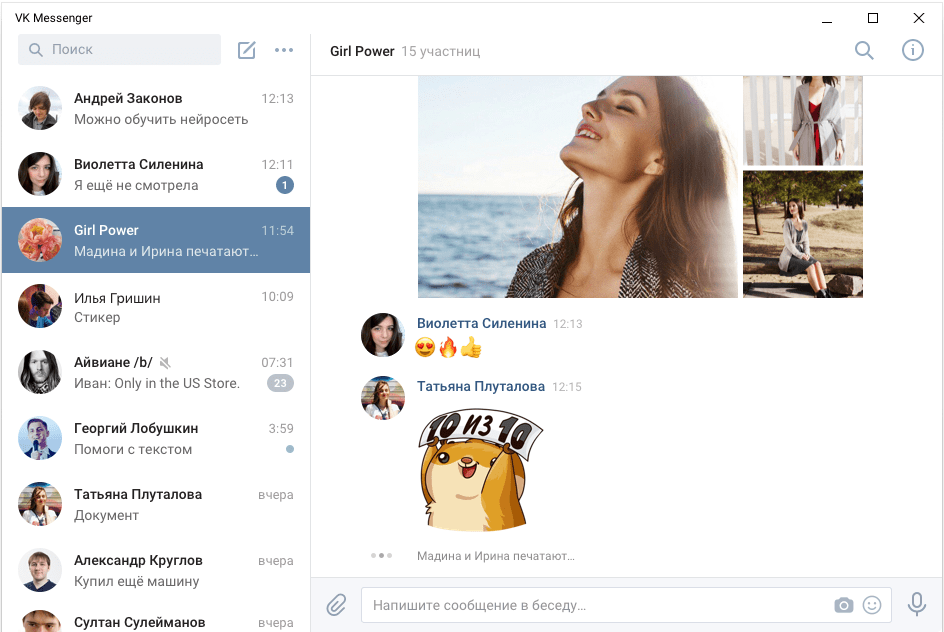Viewport: 944px width, 632px height.
Task: Click the Girl Power group flower avatar
Action: tap(40, 240)
